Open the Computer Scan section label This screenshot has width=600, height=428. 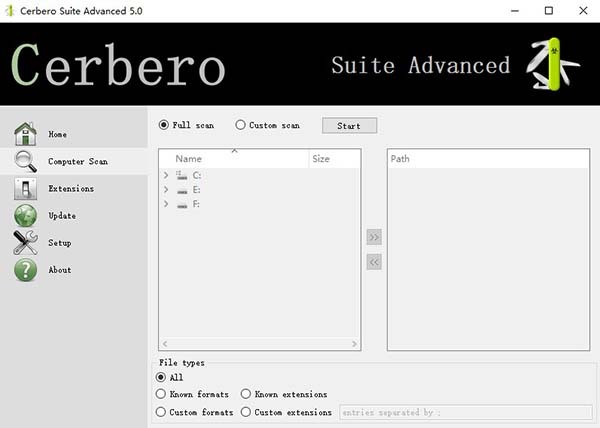pyautogui.click(x=78, y=161)
